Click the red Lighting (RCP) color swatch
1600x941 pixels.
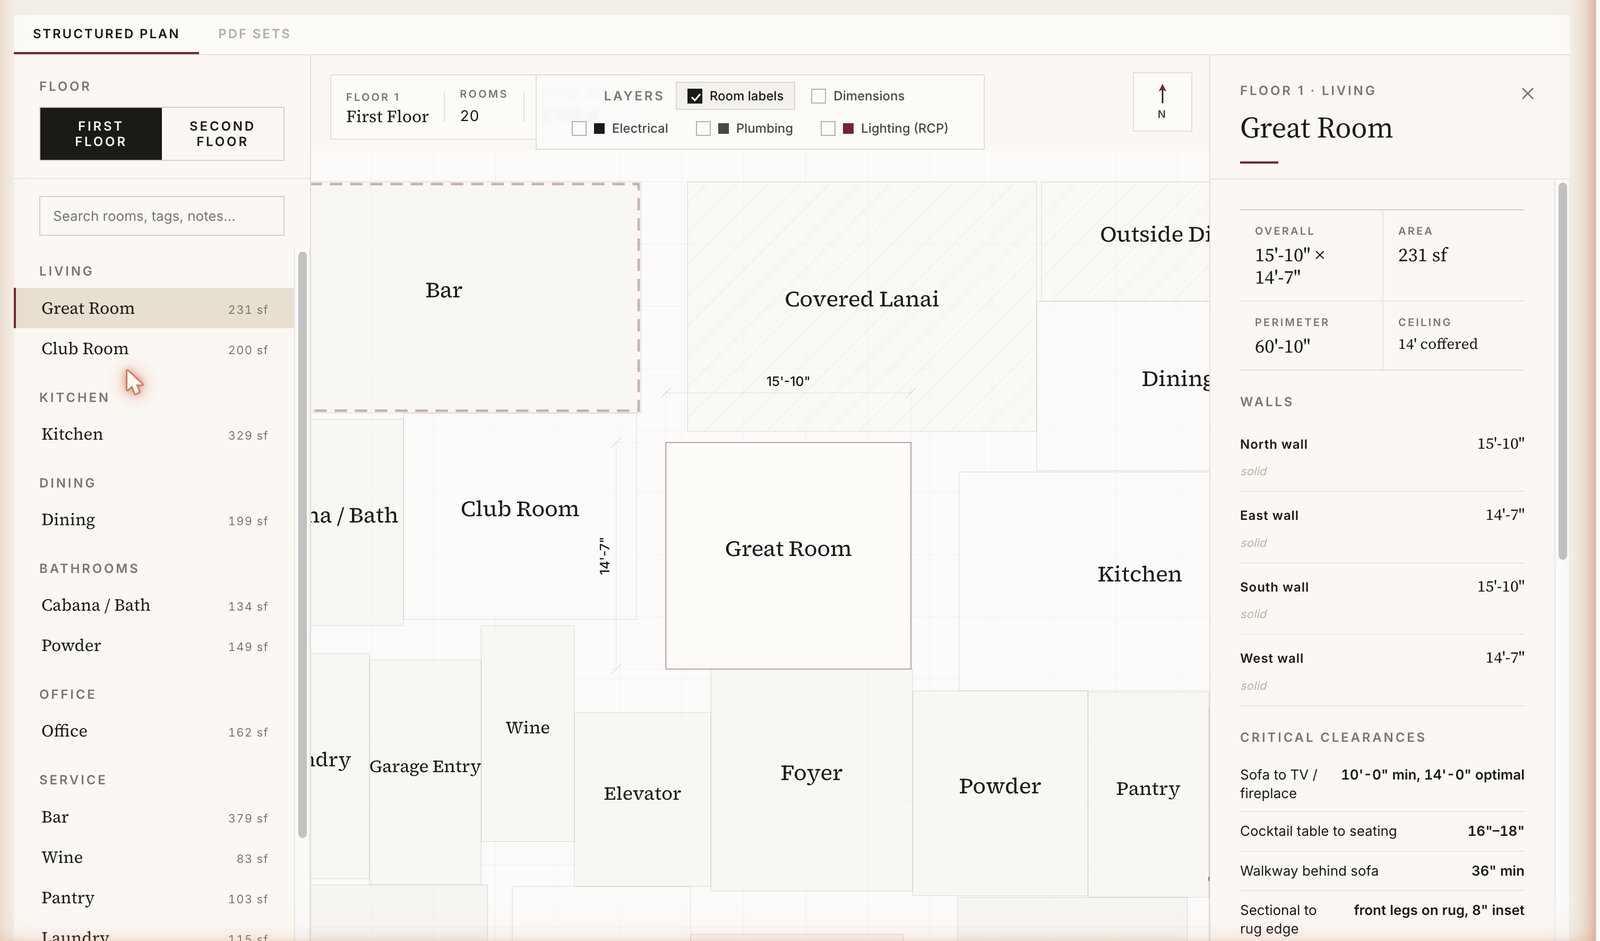click(x=848, y=129)
